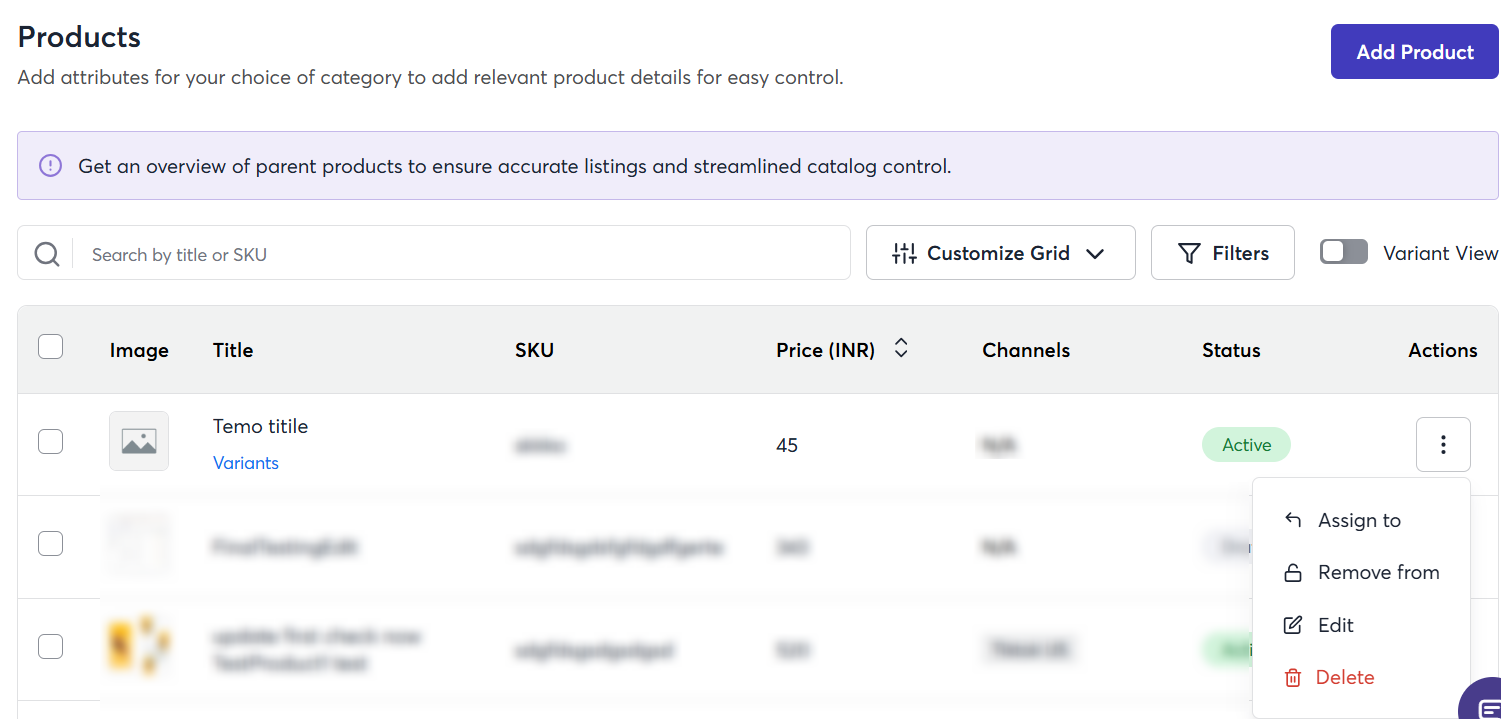This screenshot has height=719, width=1501.
Task: Click the Add Product button
Action: 1414,52
